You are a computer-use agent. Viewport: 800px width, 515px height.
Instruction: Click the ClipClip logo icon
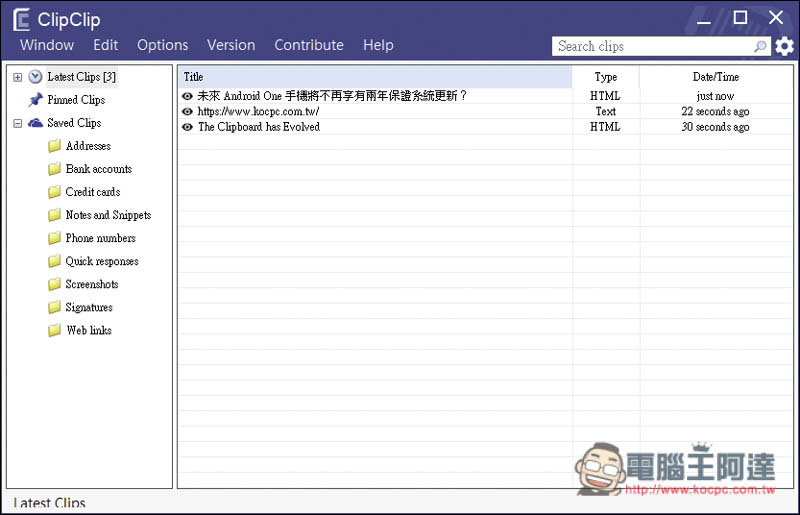pyautogui.click(x=21, y=20)
